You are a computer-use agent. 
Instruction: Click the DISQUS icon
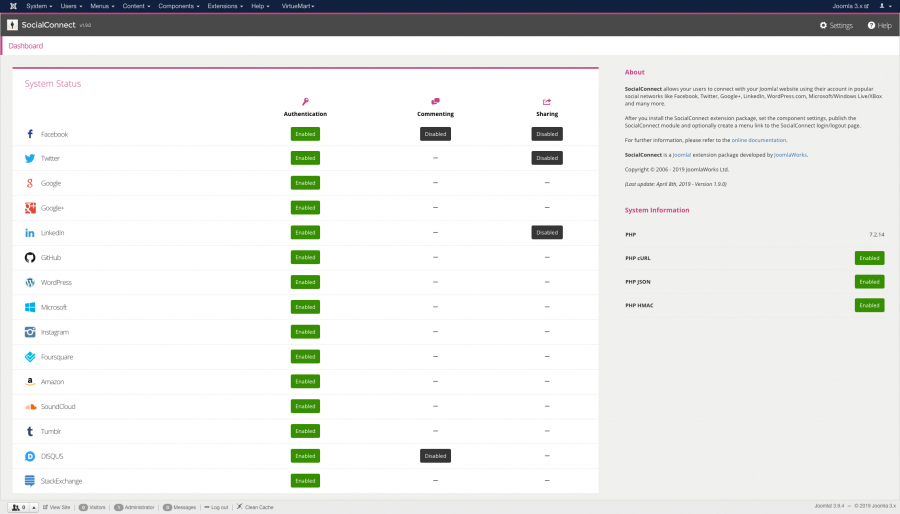30,456
